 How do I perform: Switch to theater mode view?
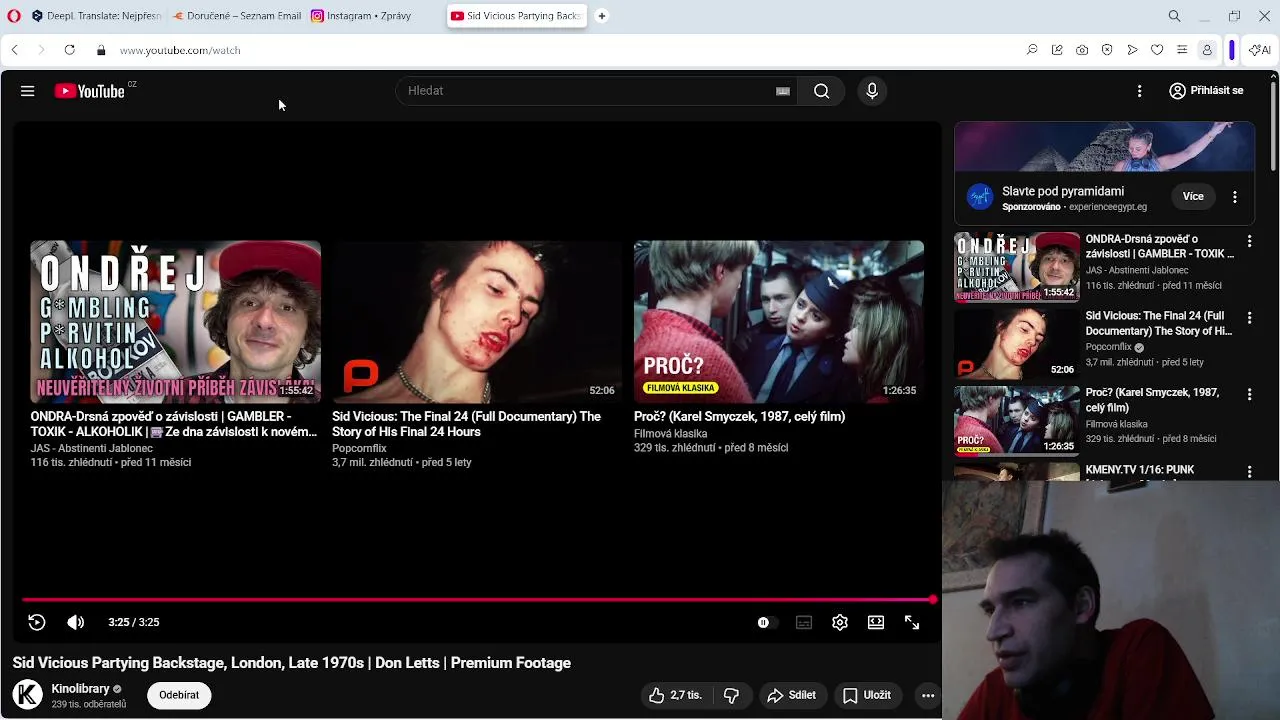coord(876,622)
